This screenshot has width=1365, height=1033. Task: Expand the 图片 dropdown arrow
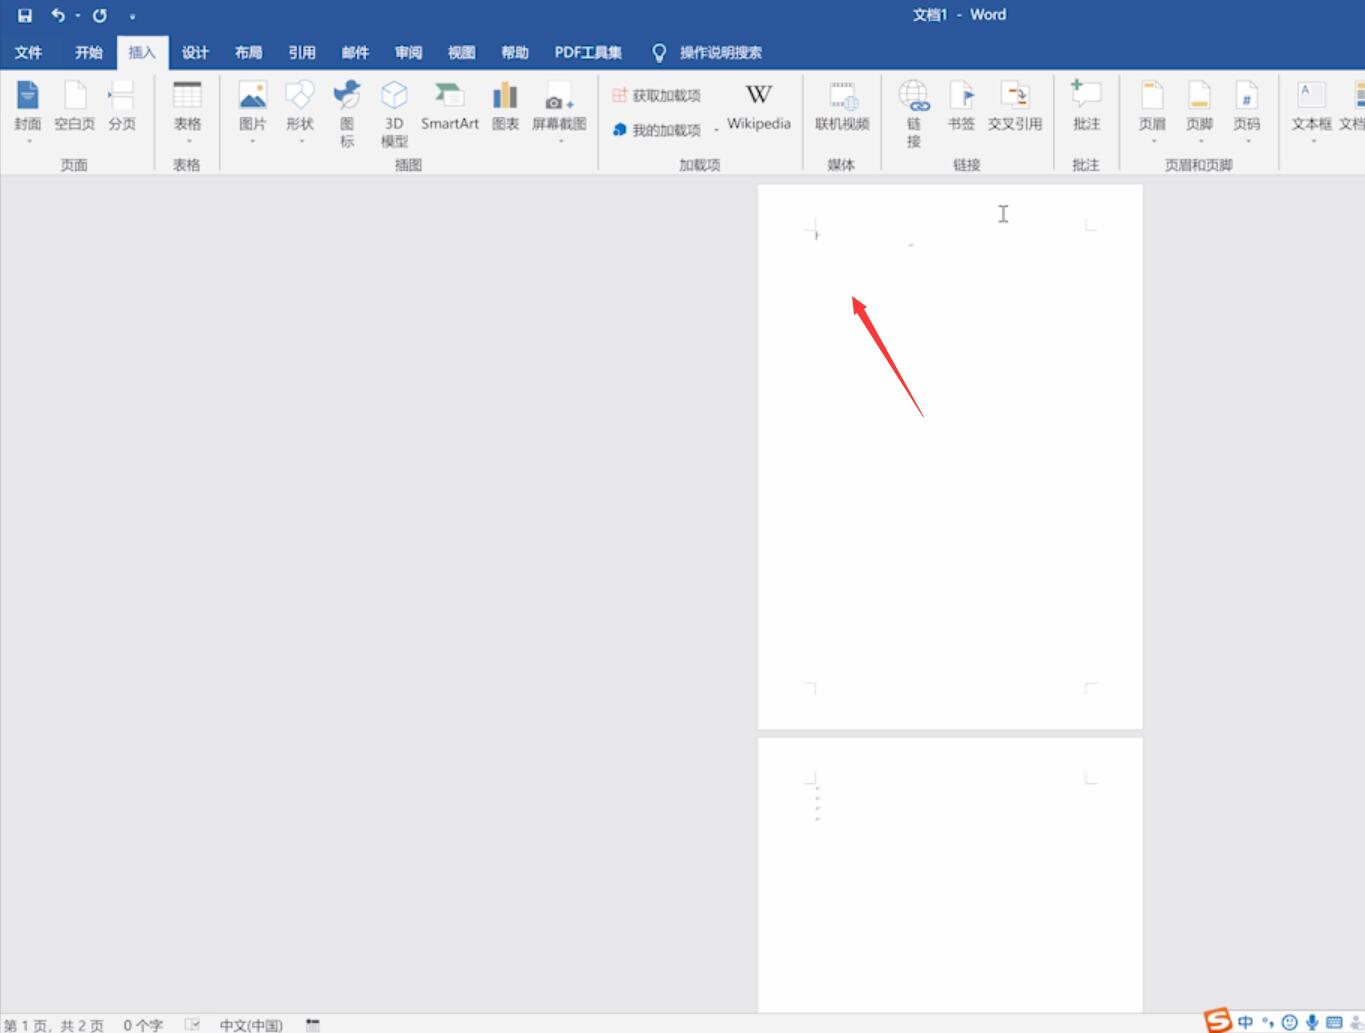(x=253, y=142)
